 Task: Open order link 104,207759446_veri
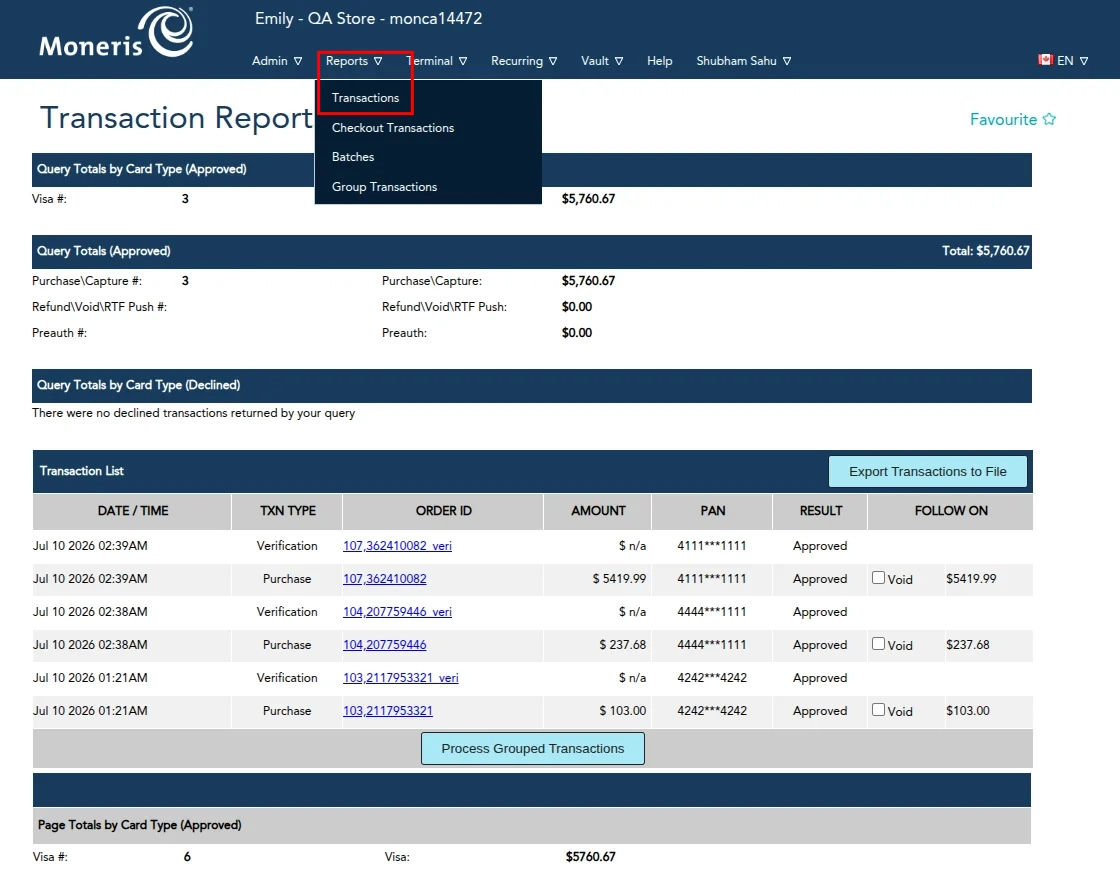(x=397, y=611)
